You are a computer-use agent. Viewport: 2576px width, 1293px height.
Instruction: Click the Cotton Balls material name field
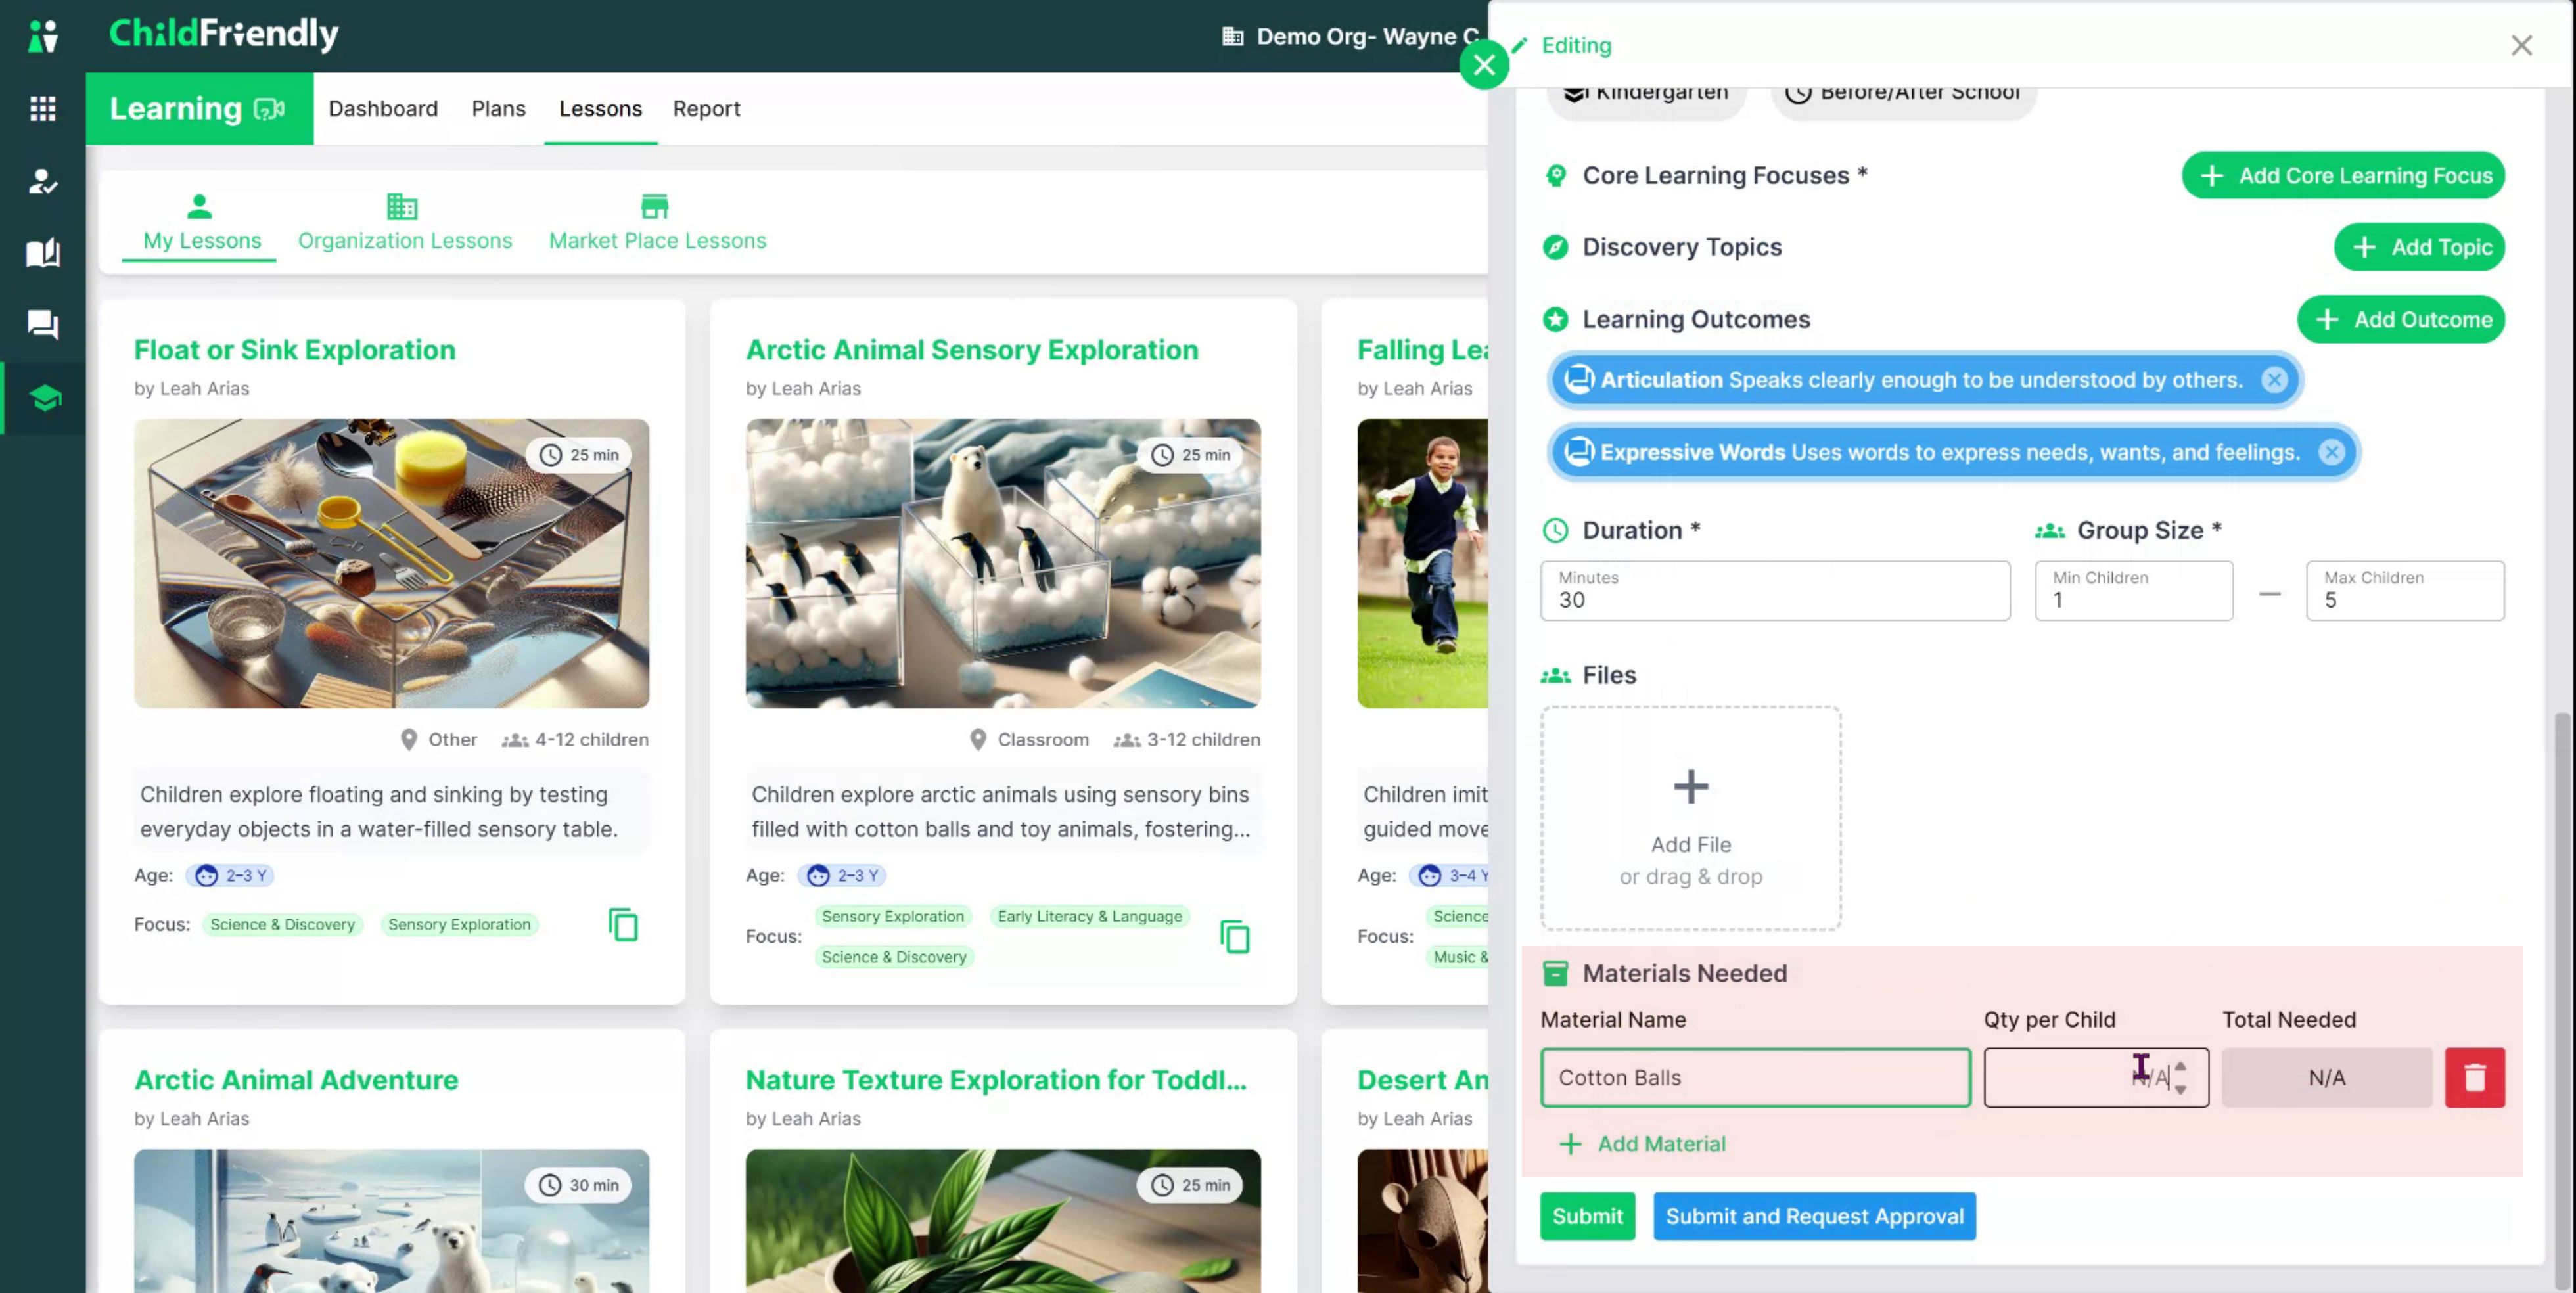pyautogui.click(x=1755, y=1078)
